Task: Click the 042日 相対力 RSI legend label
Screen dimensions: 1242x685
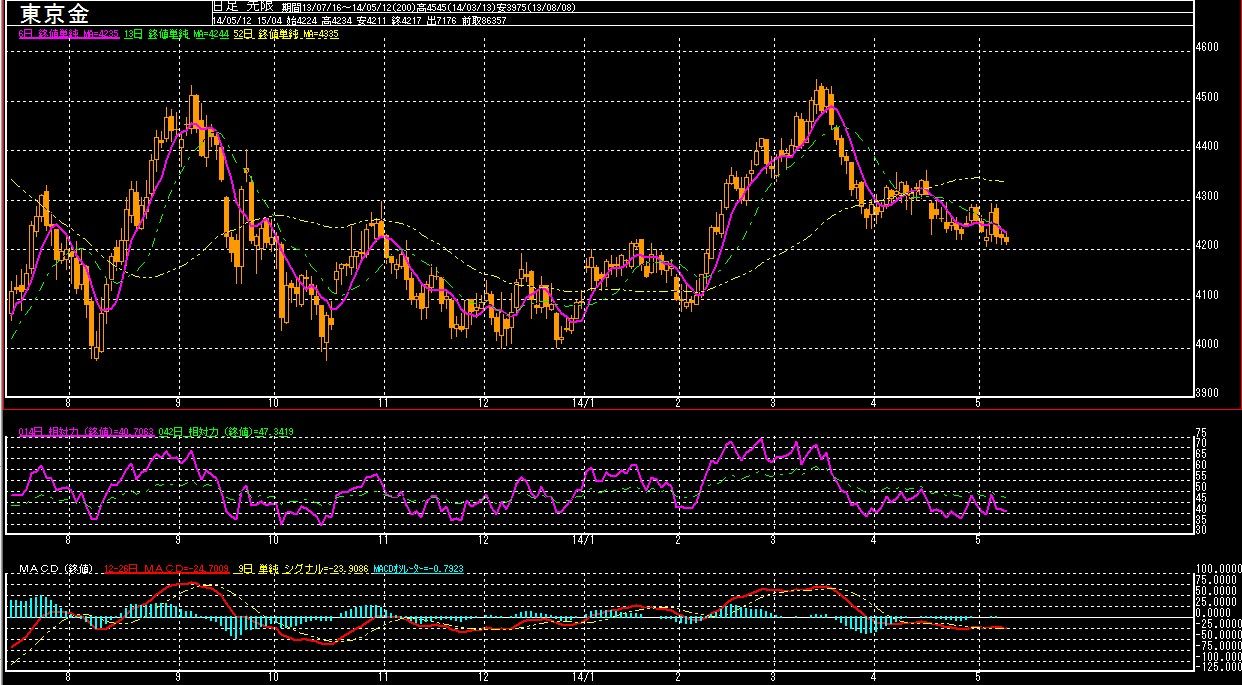Action: (226, 431)
